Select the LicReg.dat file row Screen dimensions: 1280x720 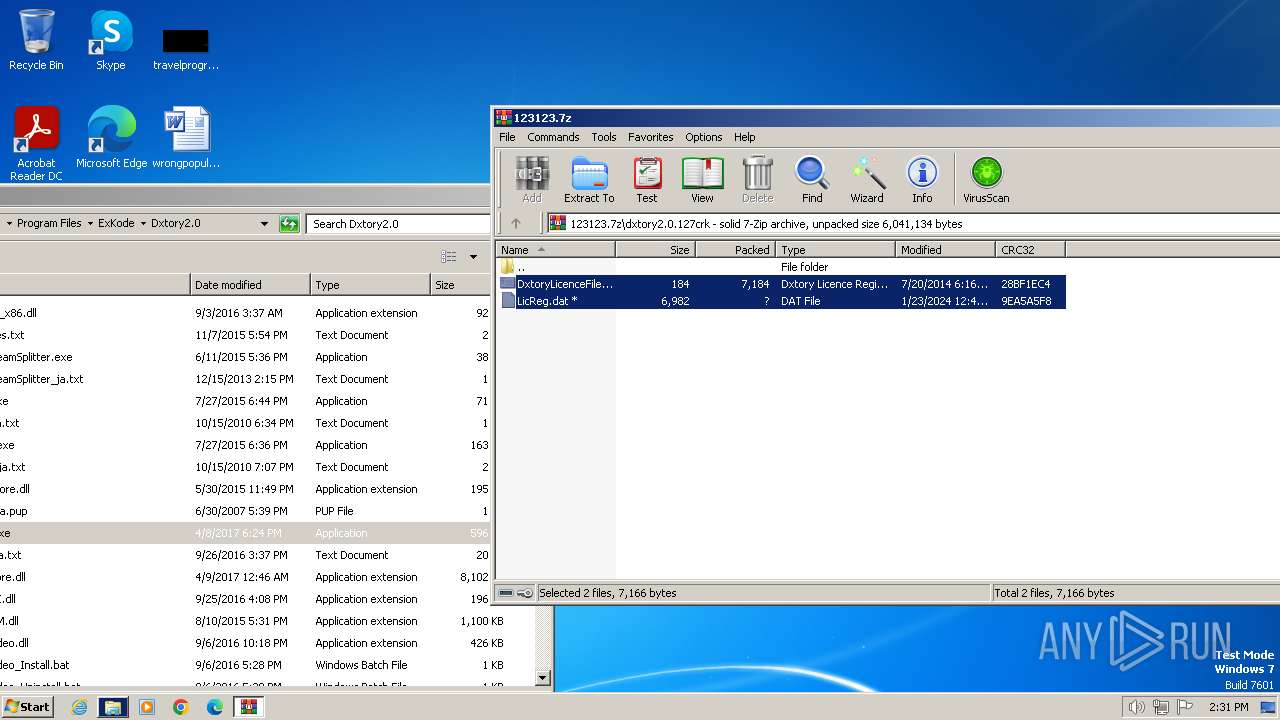(x=781, y=301)
